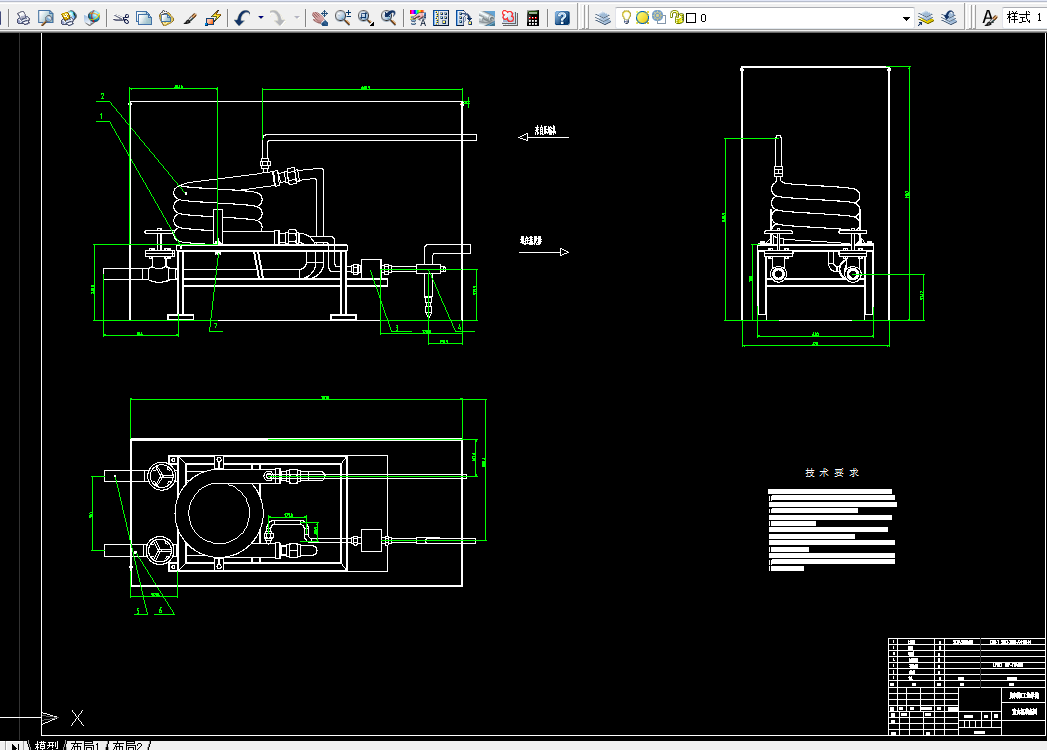
Task: Click the Cut scissors icon
Action: click(x=121, y=18)
